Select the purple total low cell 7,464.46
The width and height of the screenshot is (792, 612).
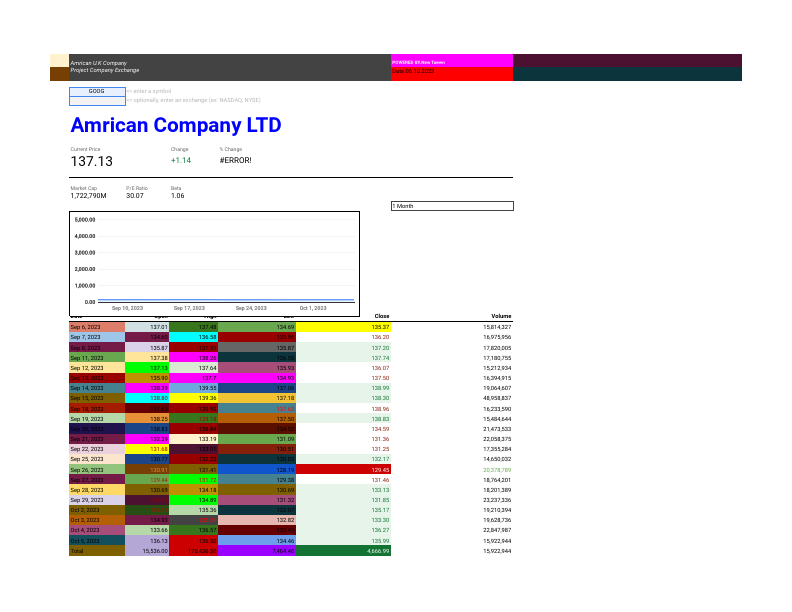pos(257,551)
